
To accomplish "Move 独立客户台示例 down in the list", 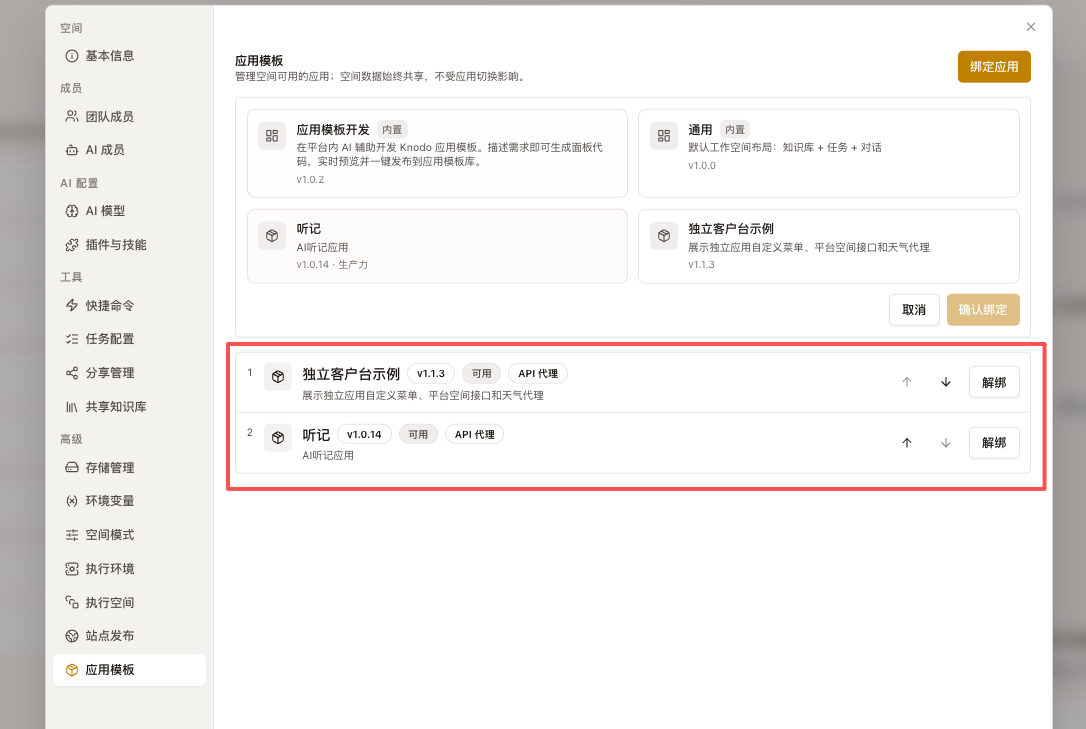I will point(945,382).
